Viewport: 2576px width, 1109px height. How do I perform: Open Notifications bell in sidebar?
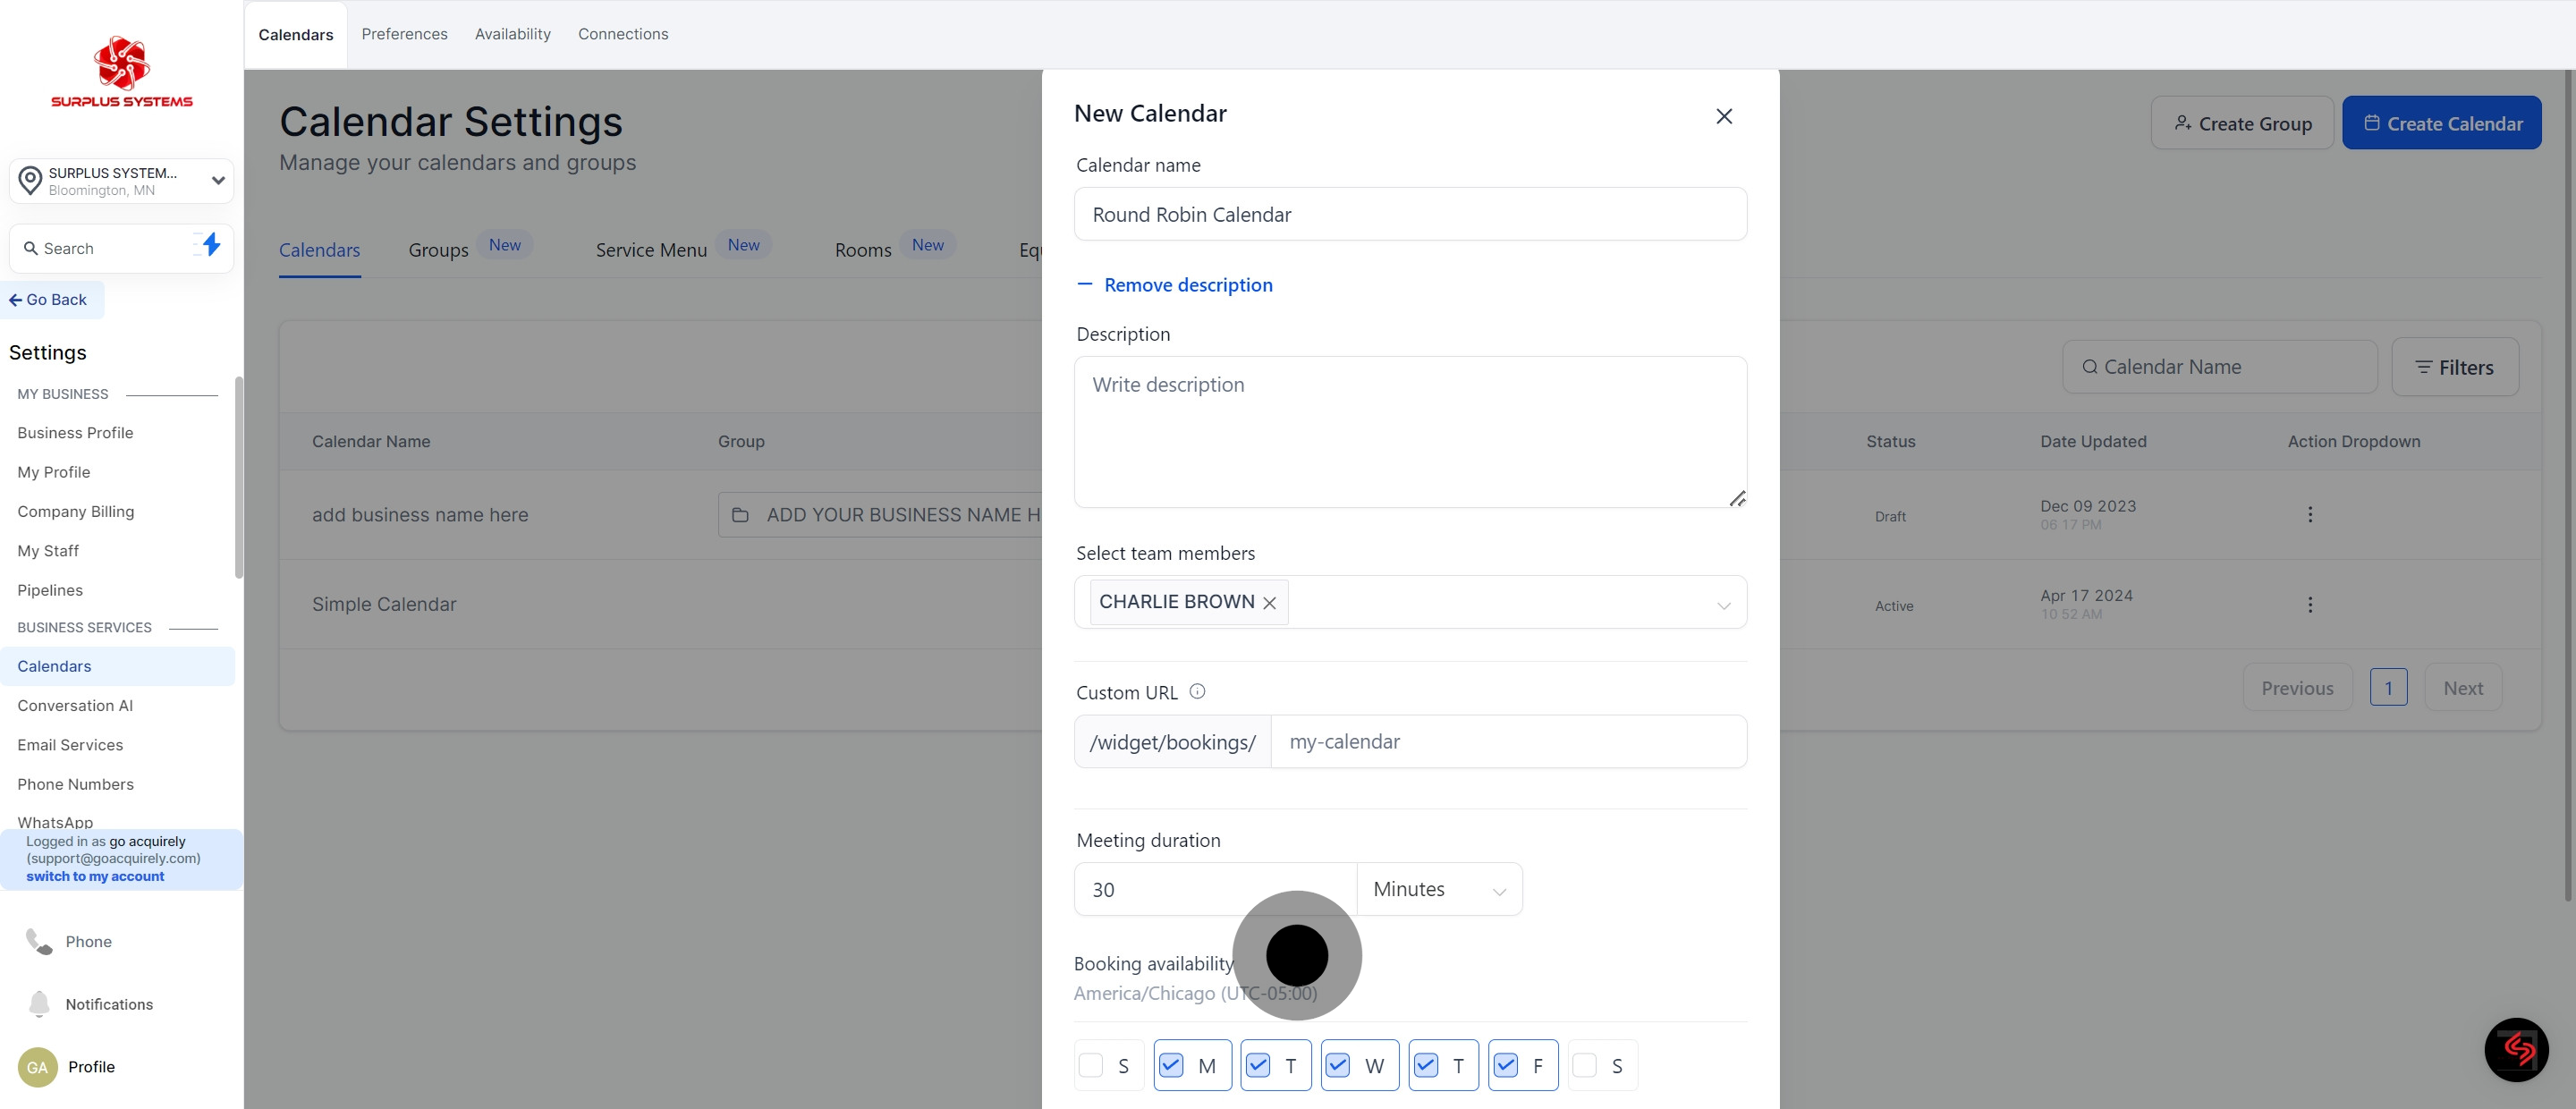pos(40,1003)
